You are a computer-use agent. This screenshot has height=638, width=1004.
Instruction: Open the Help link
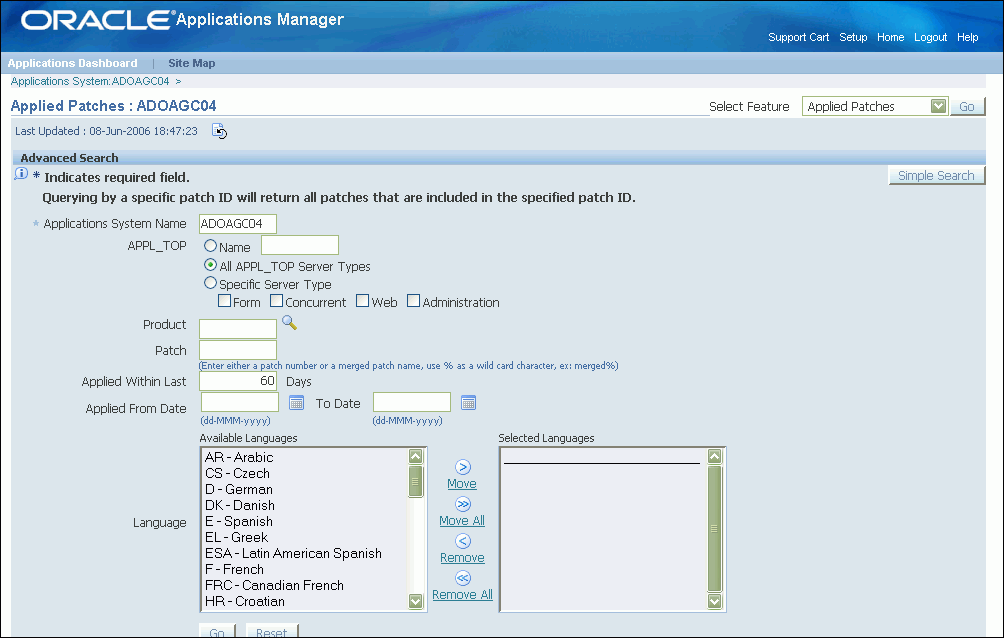click(968, 37)
